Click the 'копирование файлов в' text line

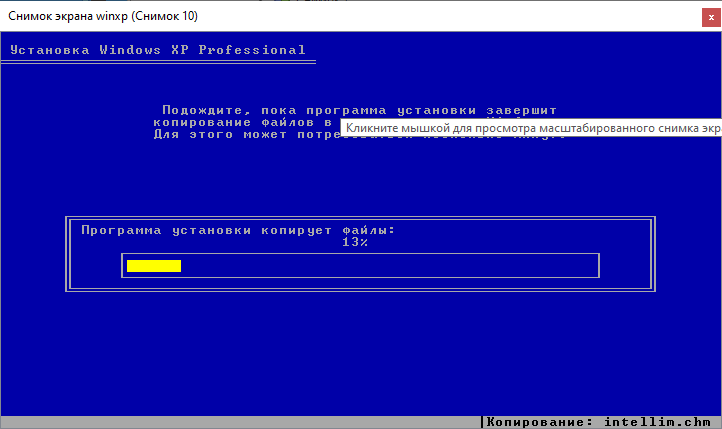[x=242, y=122]
